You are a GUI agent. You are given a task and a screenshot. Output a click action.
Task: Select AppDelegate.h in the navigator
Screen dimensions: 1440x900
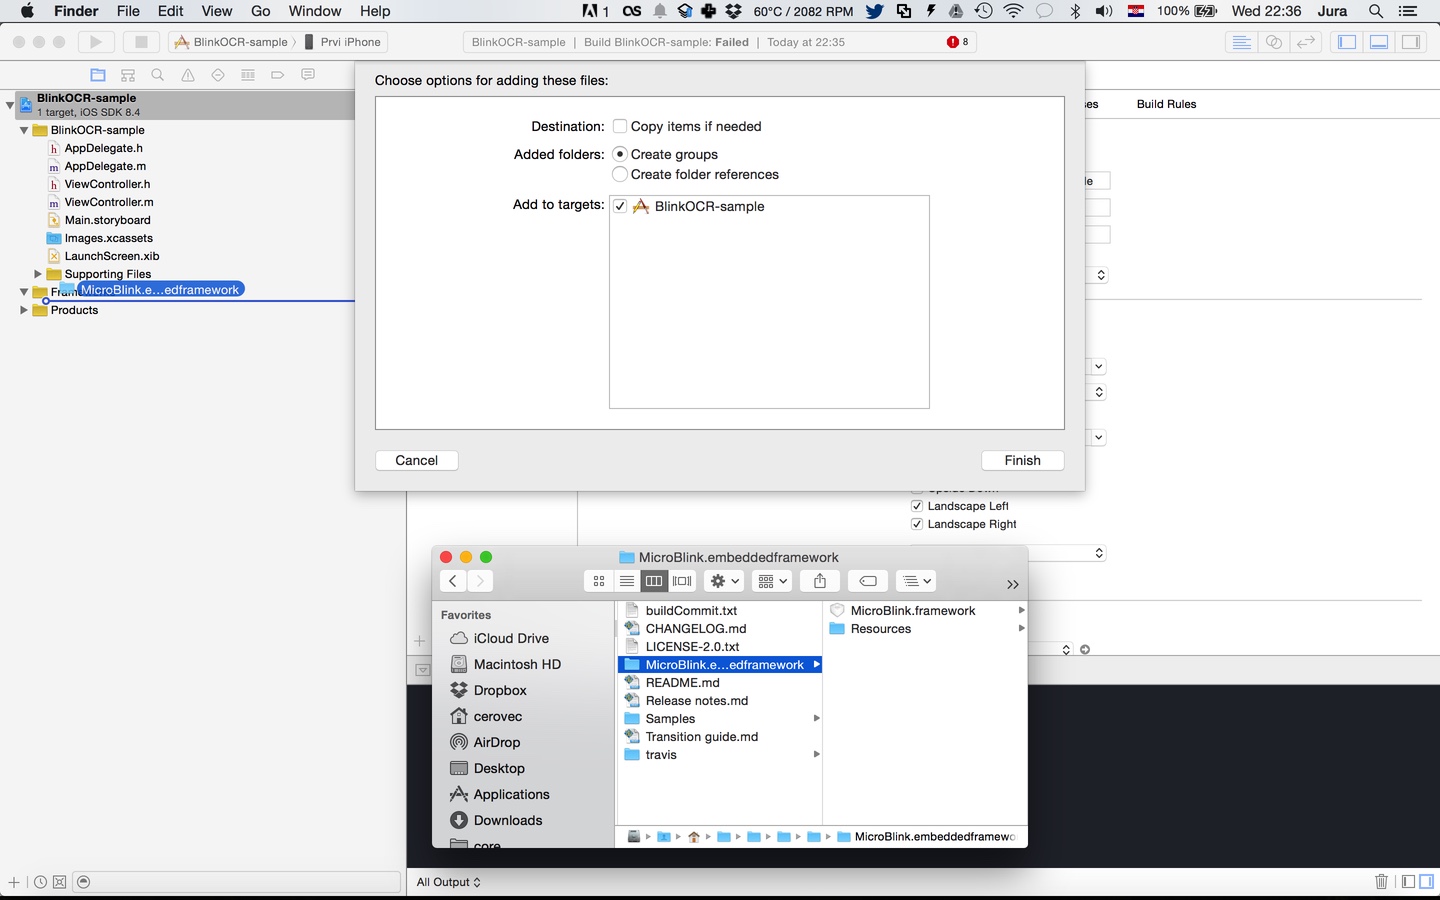tap(103, 148)
